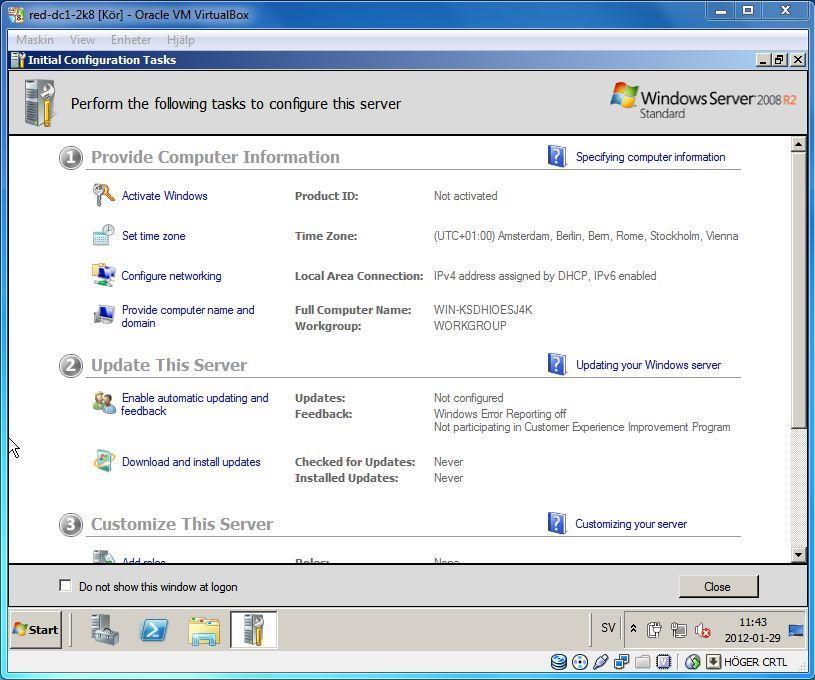Open Provide computer name and domain link
This screenshot has width=815, height=680.
tap(188, 316)
